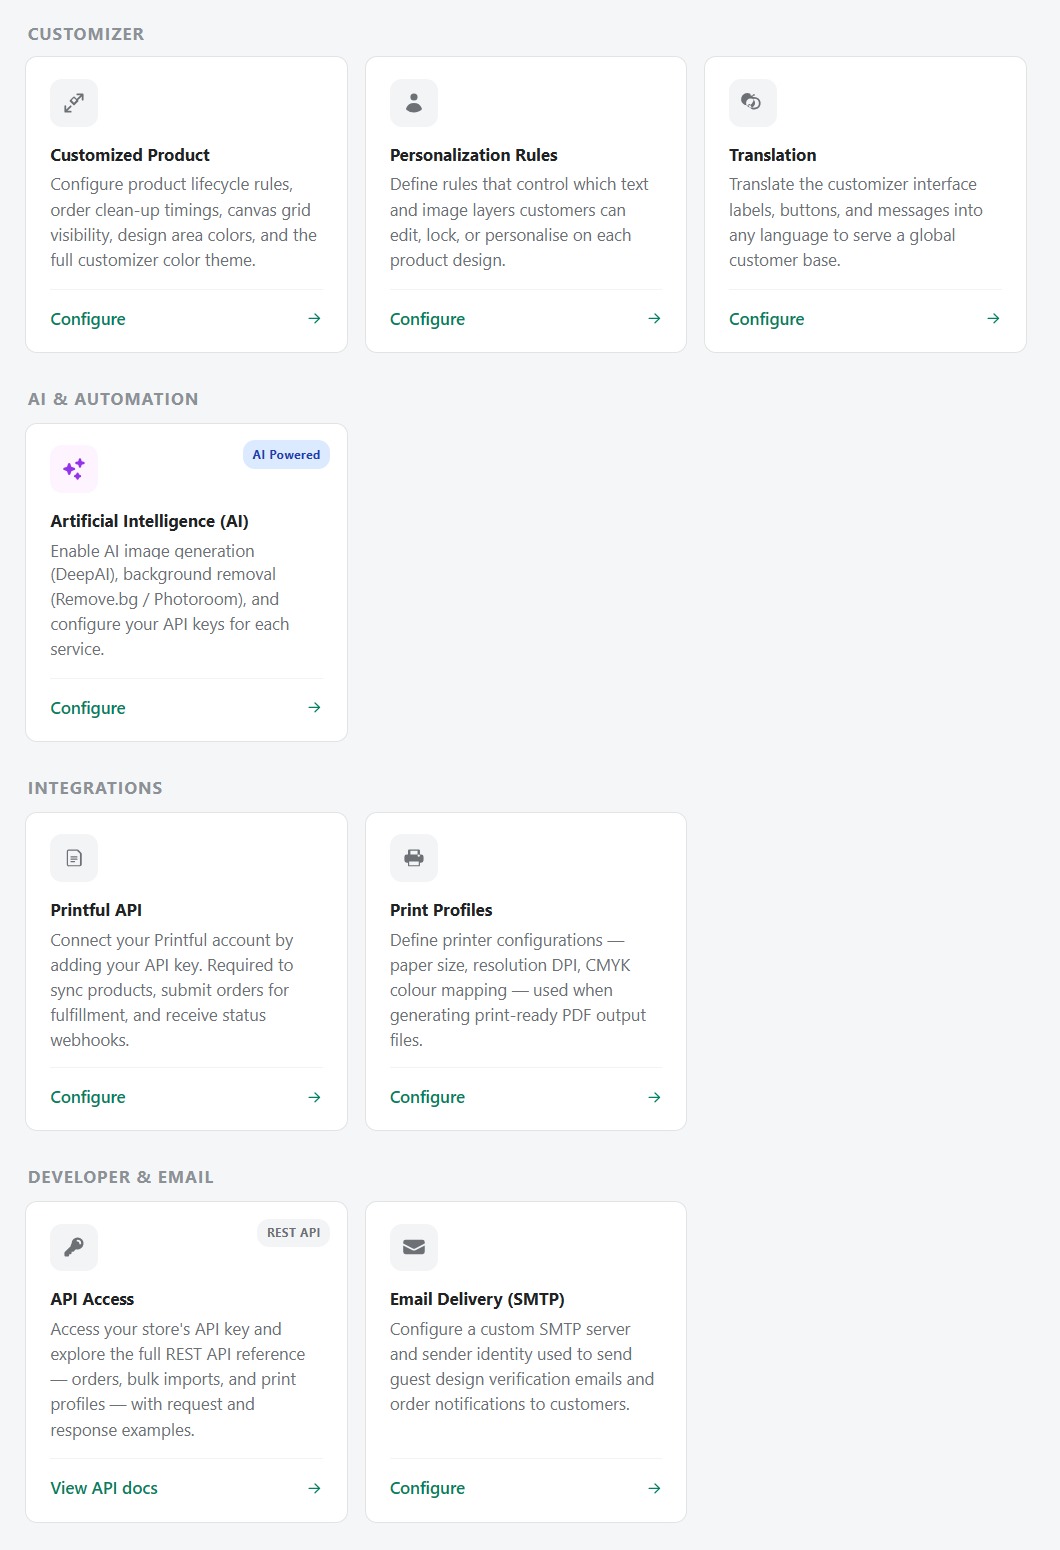This screenshot has height=1550, width=1060.
Task: Click the Customized Product double-arrow icon
Action: 73,102
